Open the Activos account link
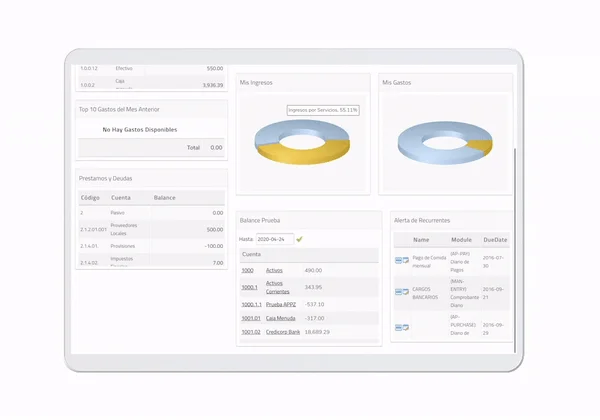The width and height of the screenshot is (600, 420). pyautogui.click(x=274, y=270)
